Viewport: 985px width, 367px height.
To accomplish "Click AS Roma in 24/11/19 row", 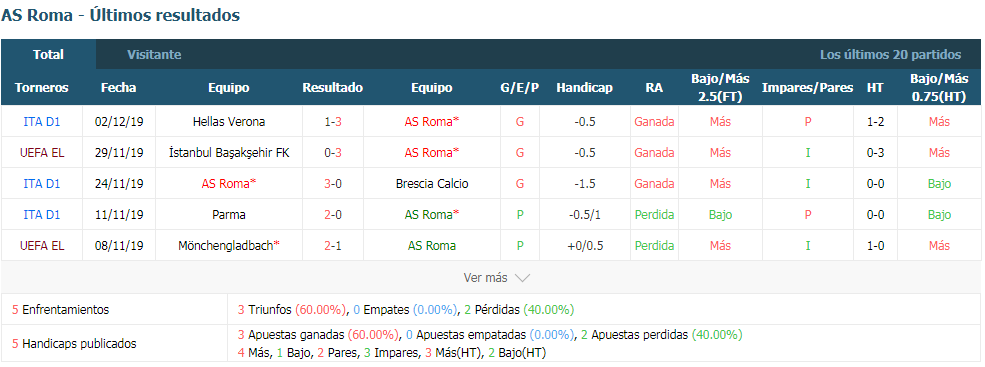I will pyautogui.click(x=229, y=184).
